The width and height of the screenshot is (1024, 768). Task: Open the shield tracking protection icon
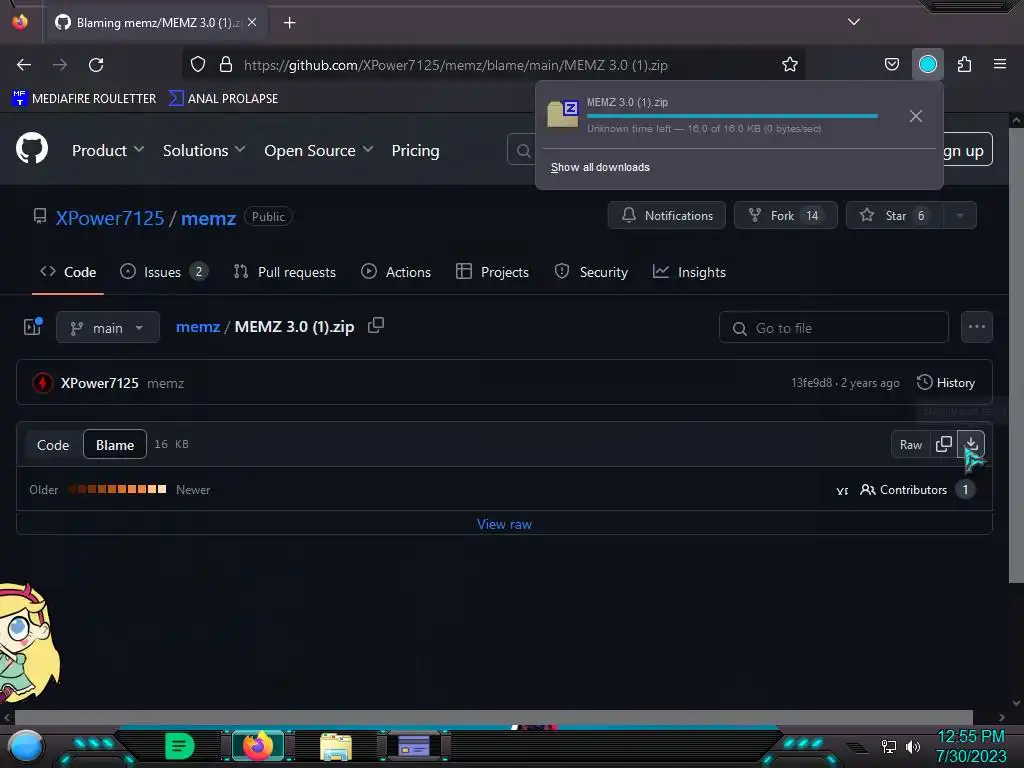(198, 65)
